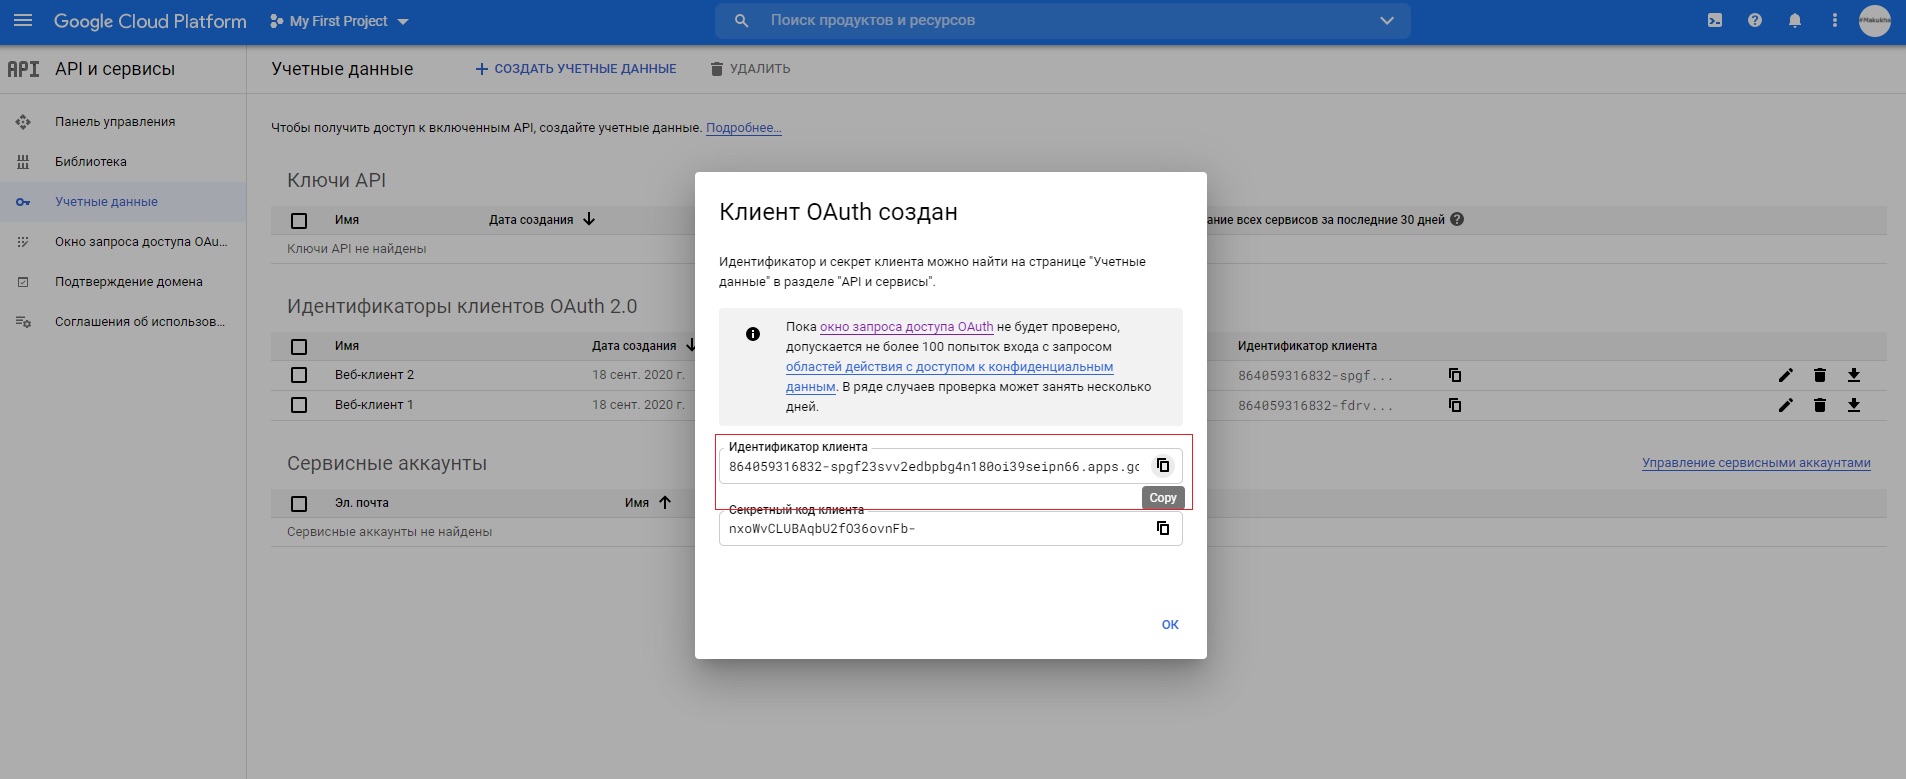Click the help icon beside 30 дней column
The height and width of the screenshot is (779, 1906).
1457,220
